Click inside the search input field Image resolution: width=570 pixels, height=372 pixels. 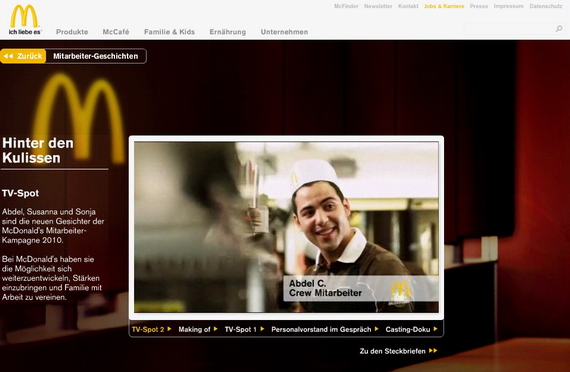[x=509, y=28]
